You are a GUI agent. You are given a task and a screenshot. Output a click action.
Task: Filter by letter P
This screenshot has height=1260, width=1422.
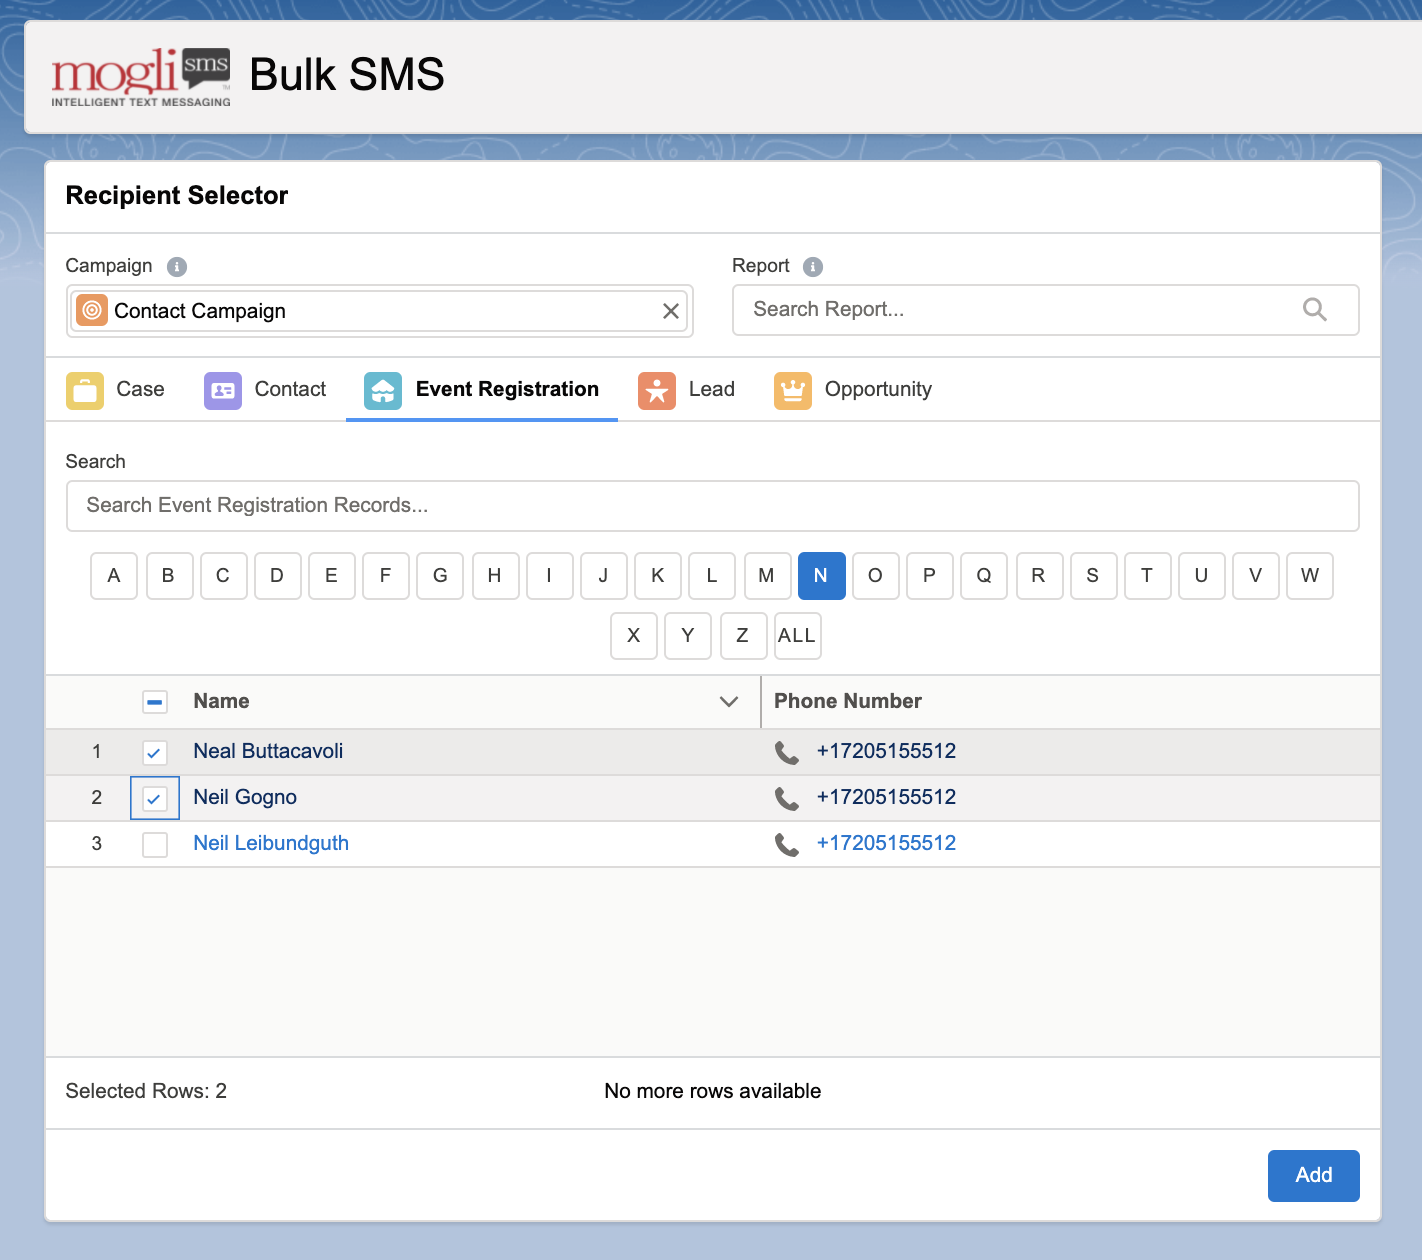coord(929,576)
